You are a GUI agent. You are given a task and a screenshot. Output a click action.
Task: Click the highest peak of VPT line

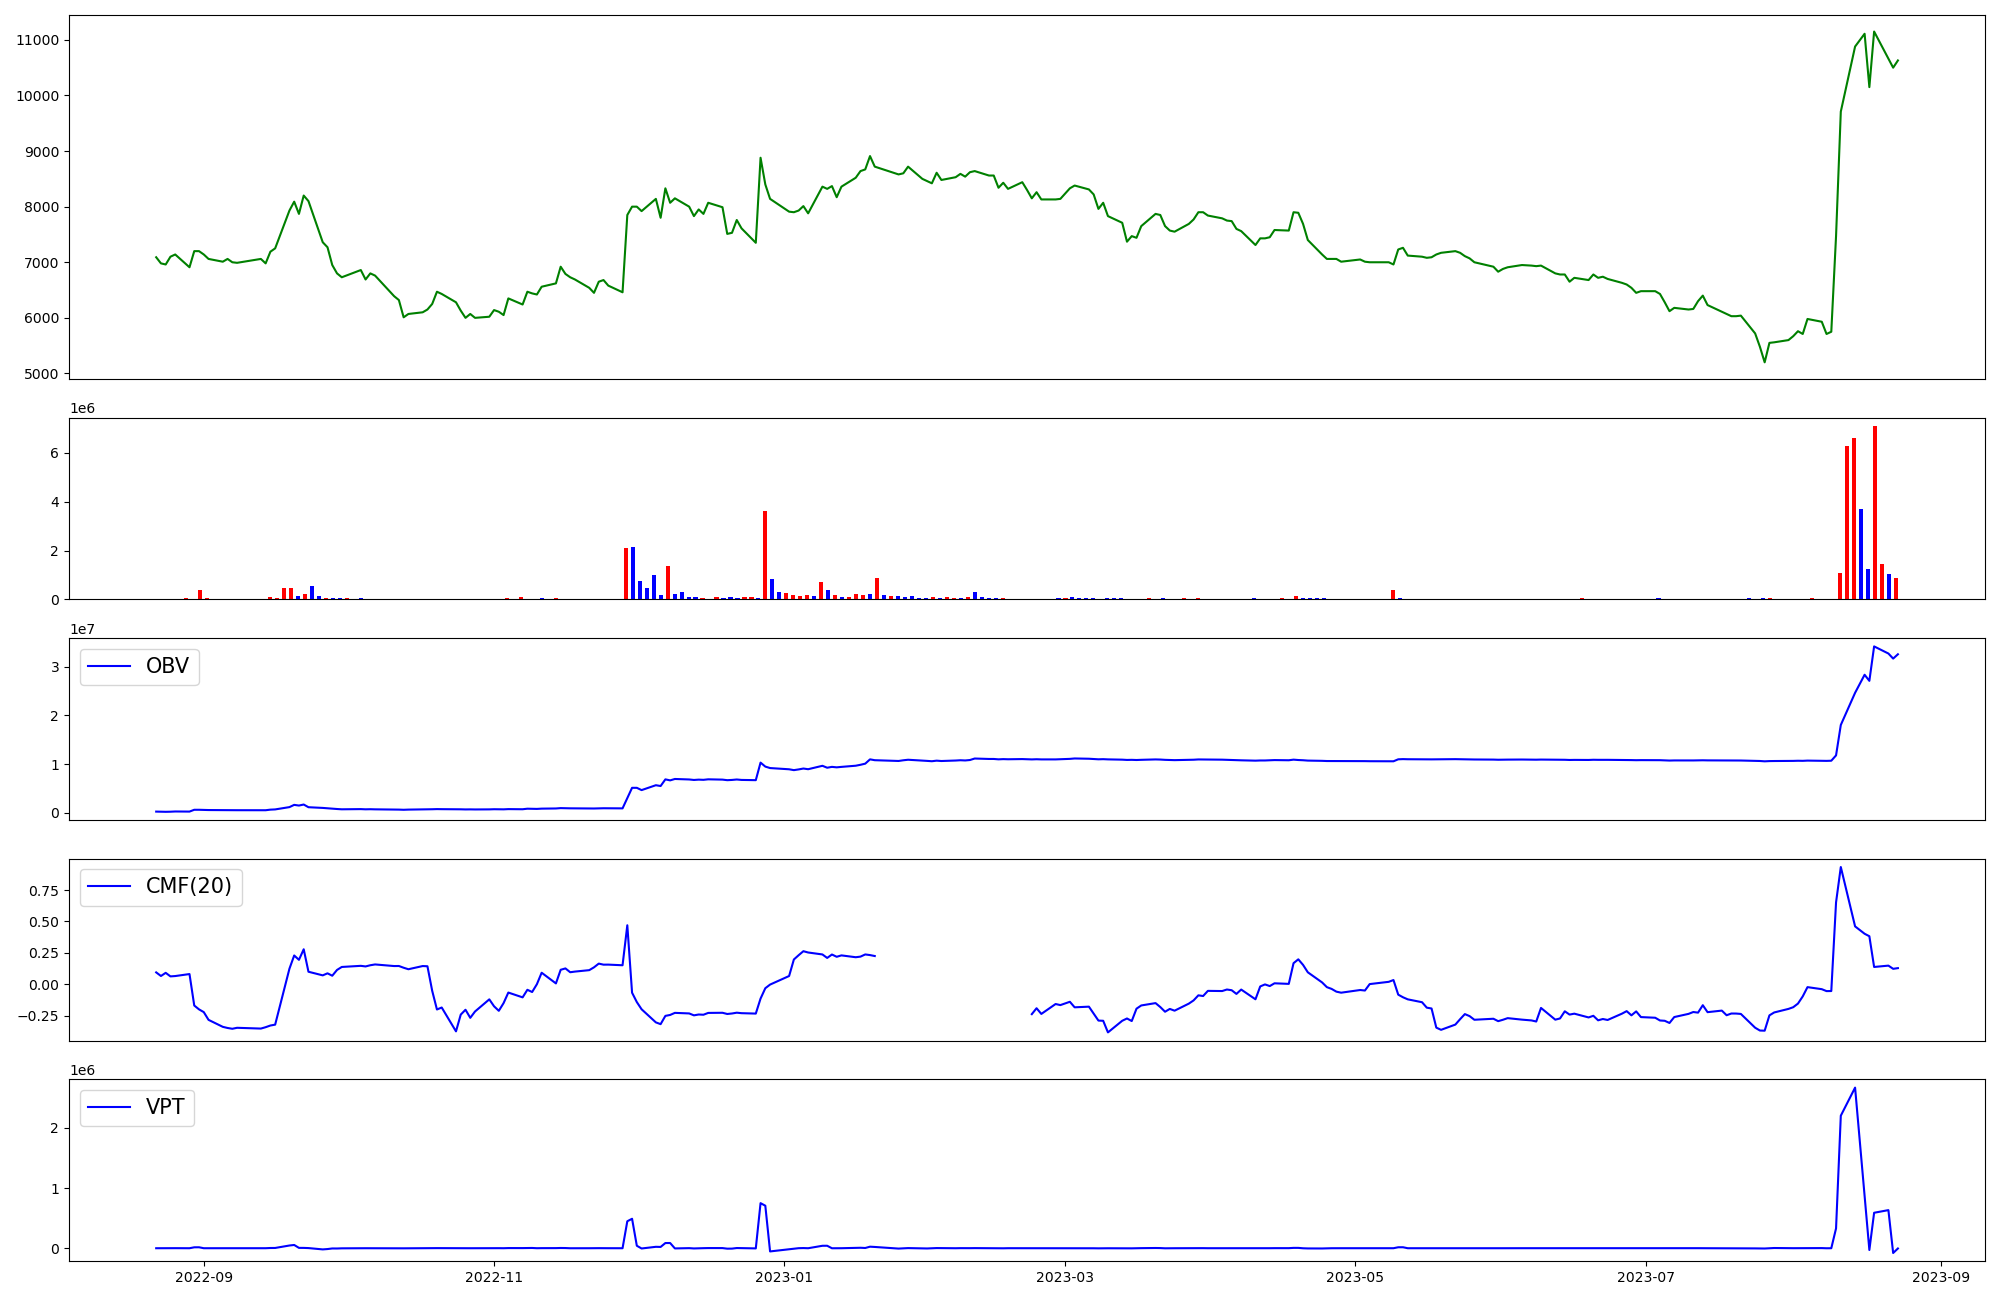(1855, 1088)
